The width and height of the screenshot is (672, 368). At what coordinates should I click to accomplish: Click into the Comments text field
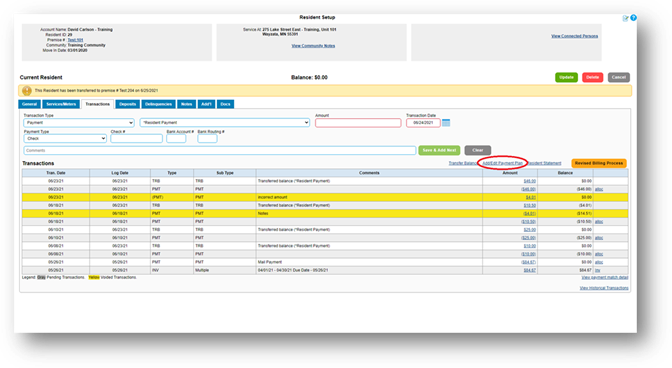220,150
